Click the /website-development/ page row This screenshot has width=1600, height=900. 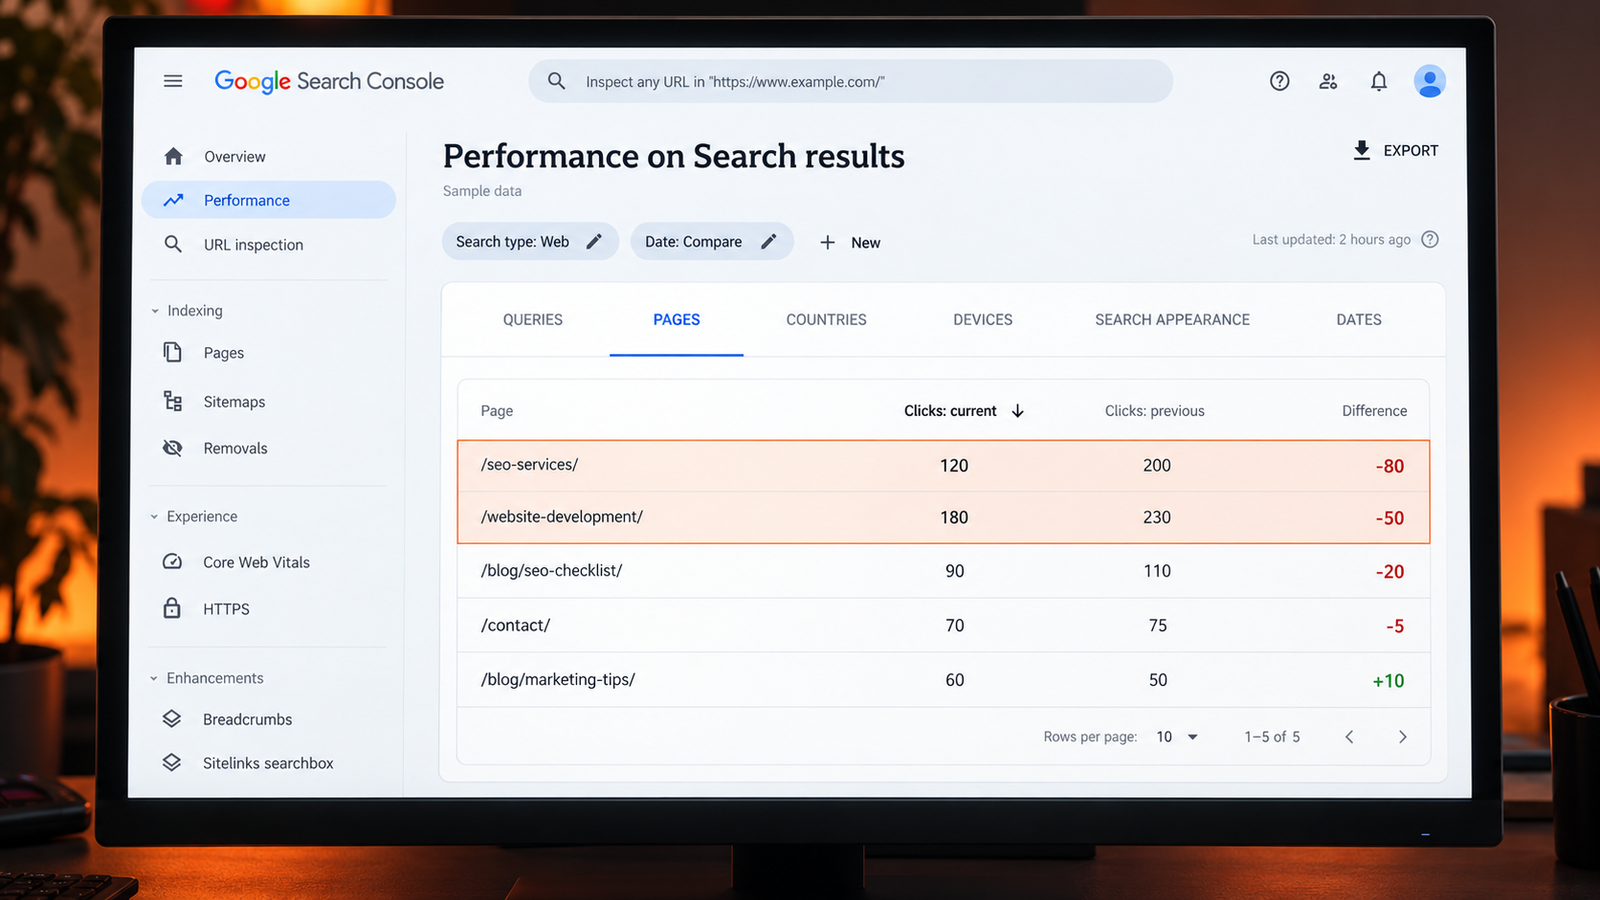[x=944, y=518]
